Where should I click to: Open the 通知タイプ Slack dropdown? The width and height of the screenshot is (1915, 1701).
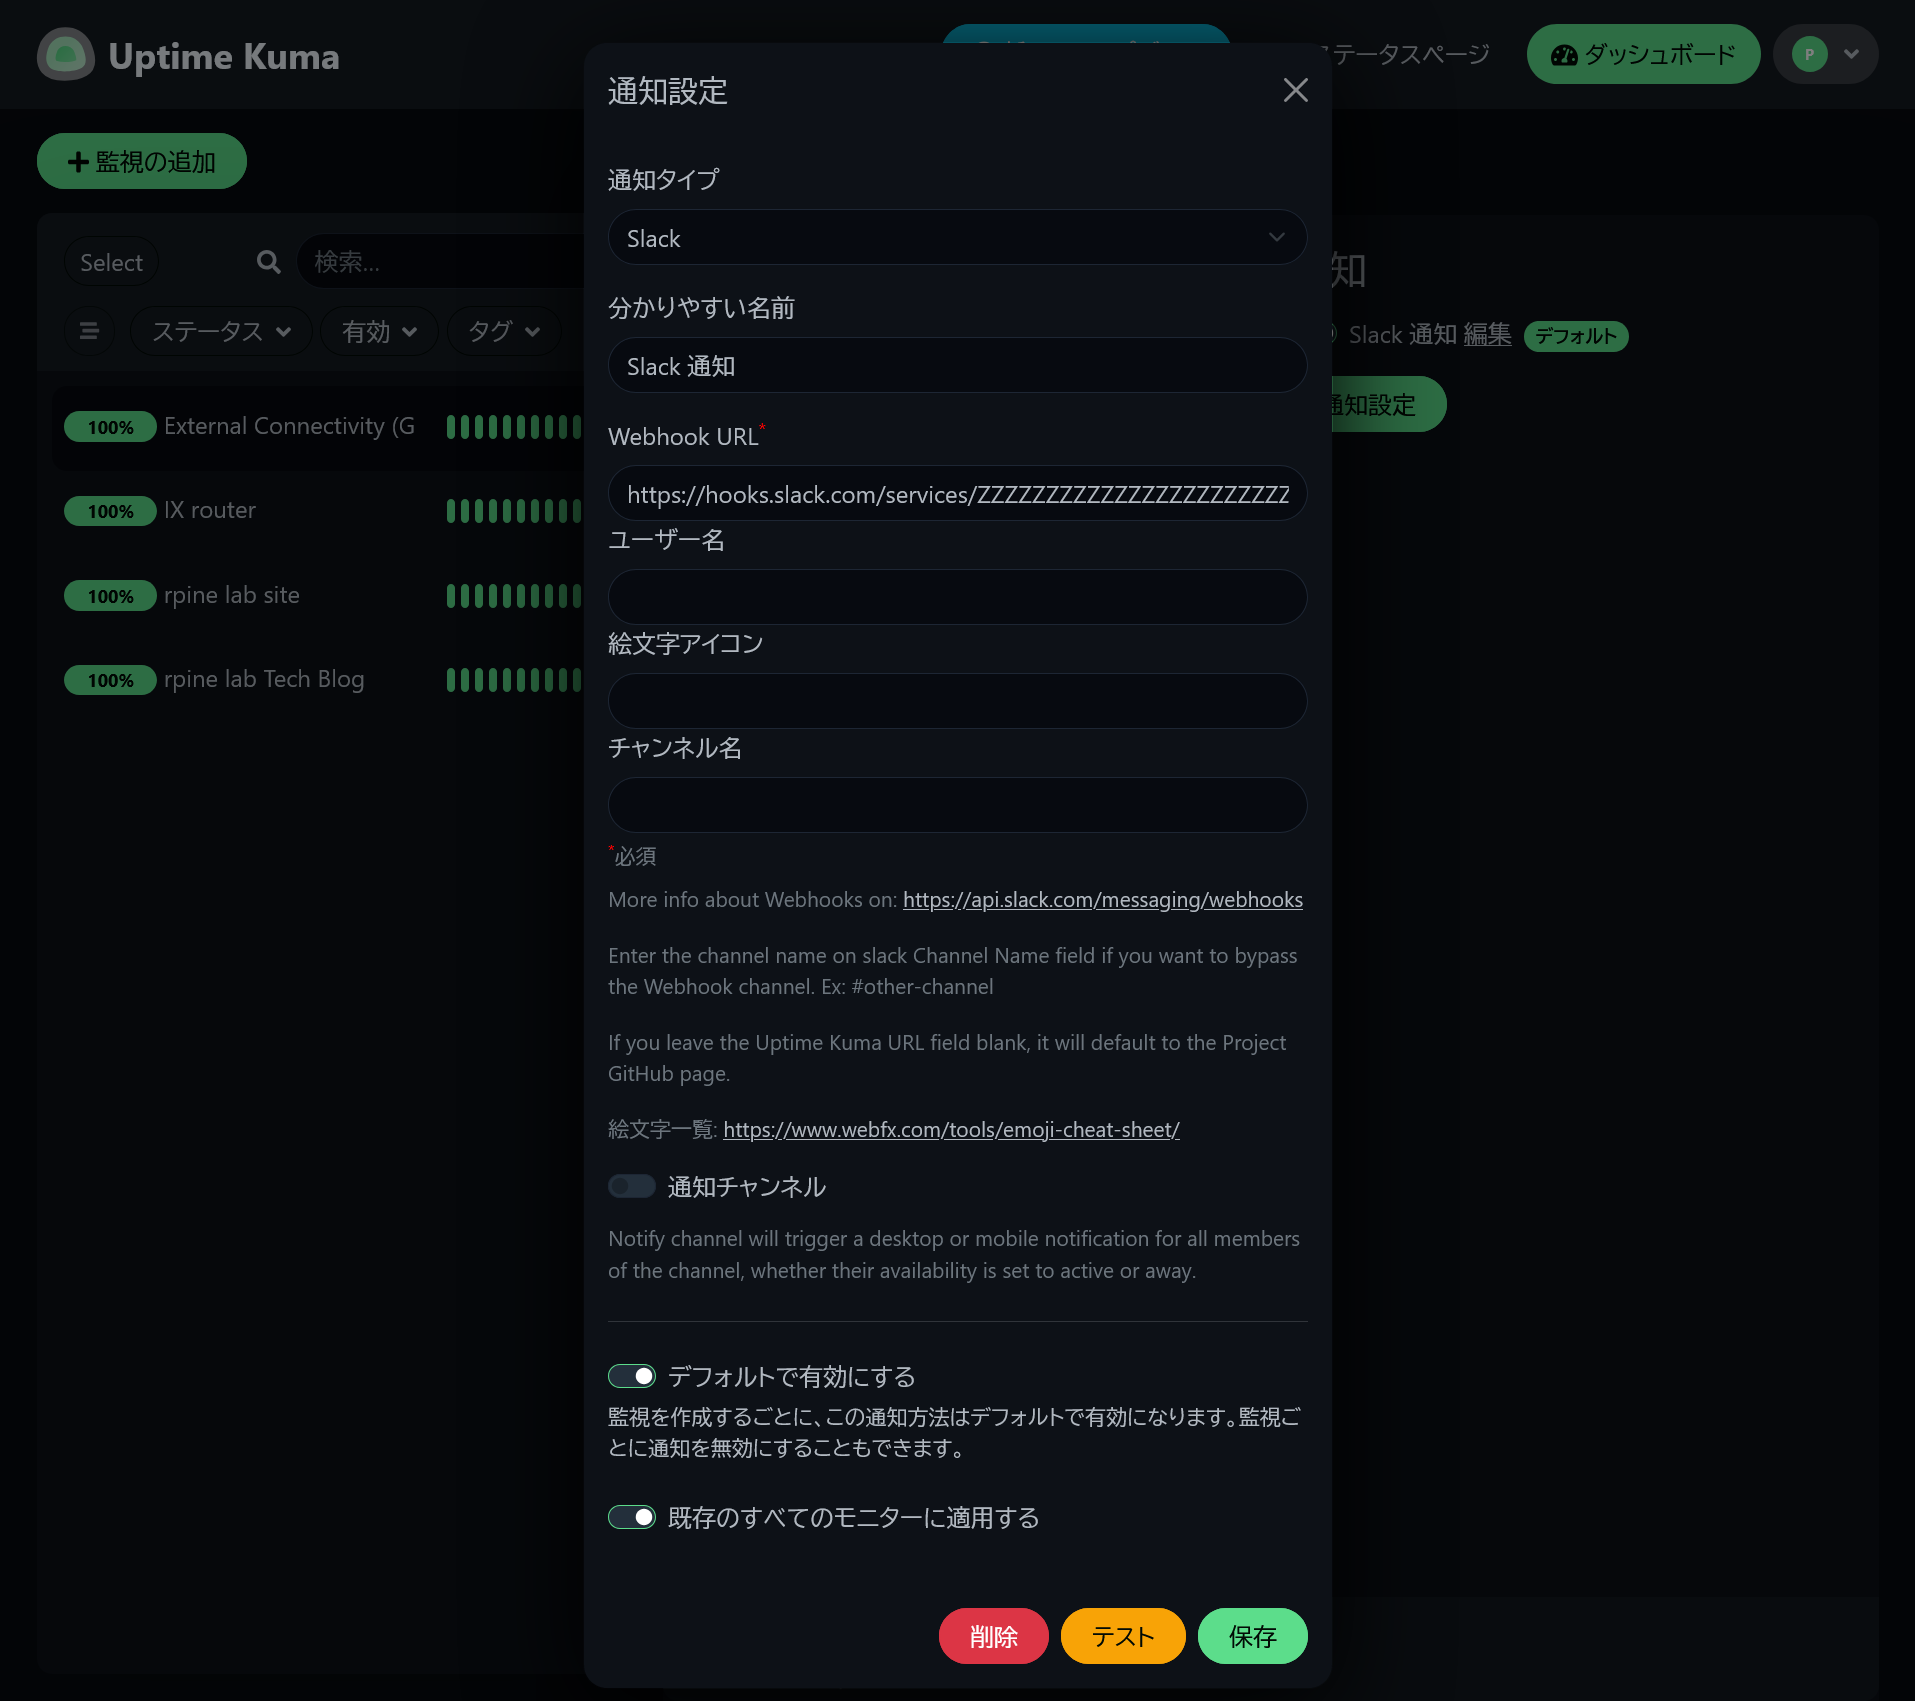coord(957,238)
